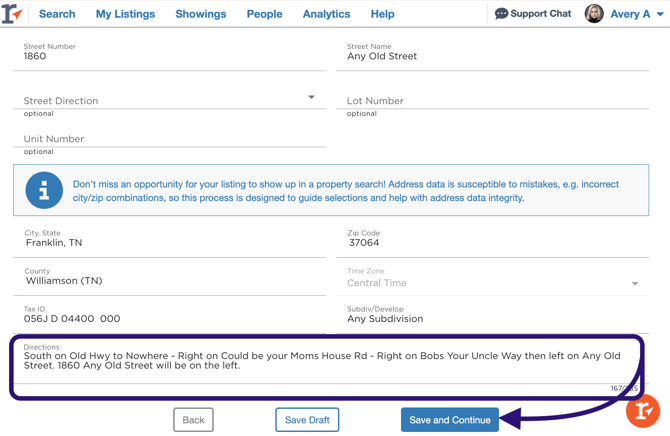Focus the Street Name field

pos(492,57)
